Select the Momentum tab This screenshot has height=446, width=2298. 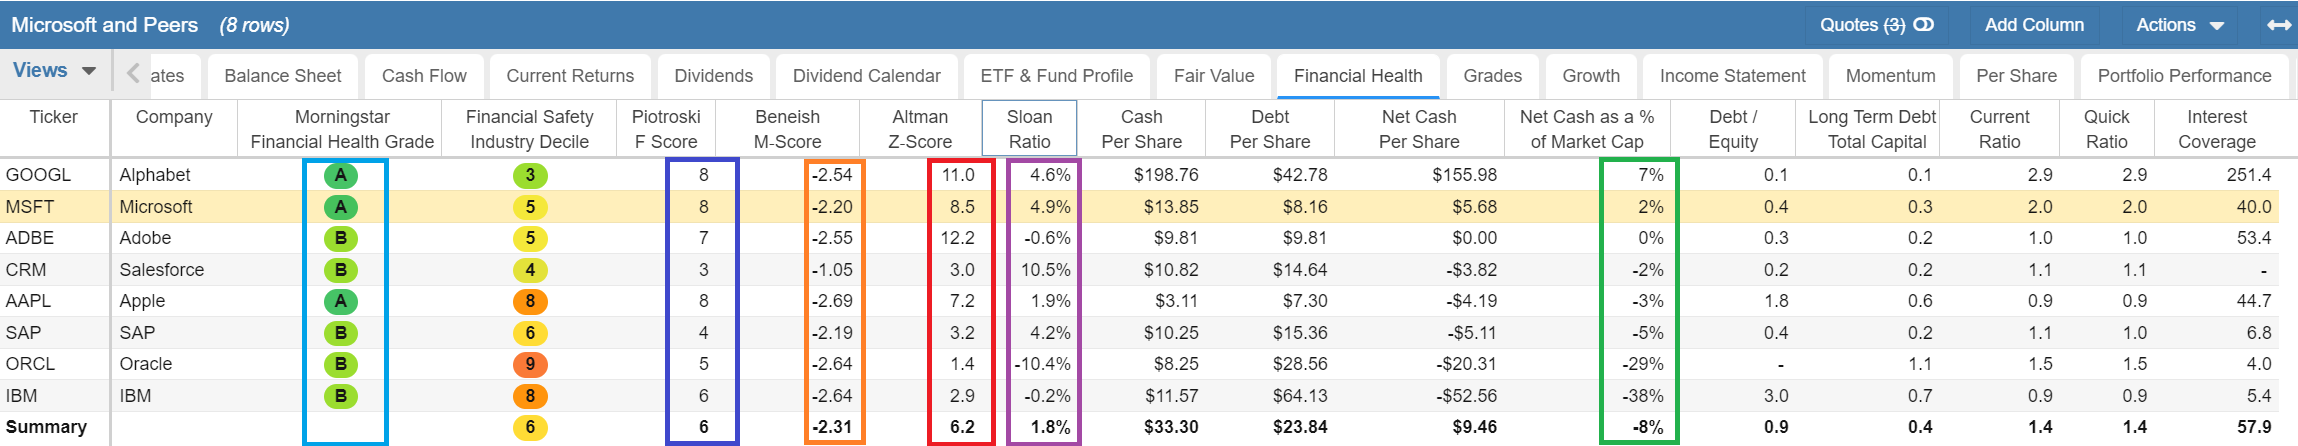pos(1891,76)
